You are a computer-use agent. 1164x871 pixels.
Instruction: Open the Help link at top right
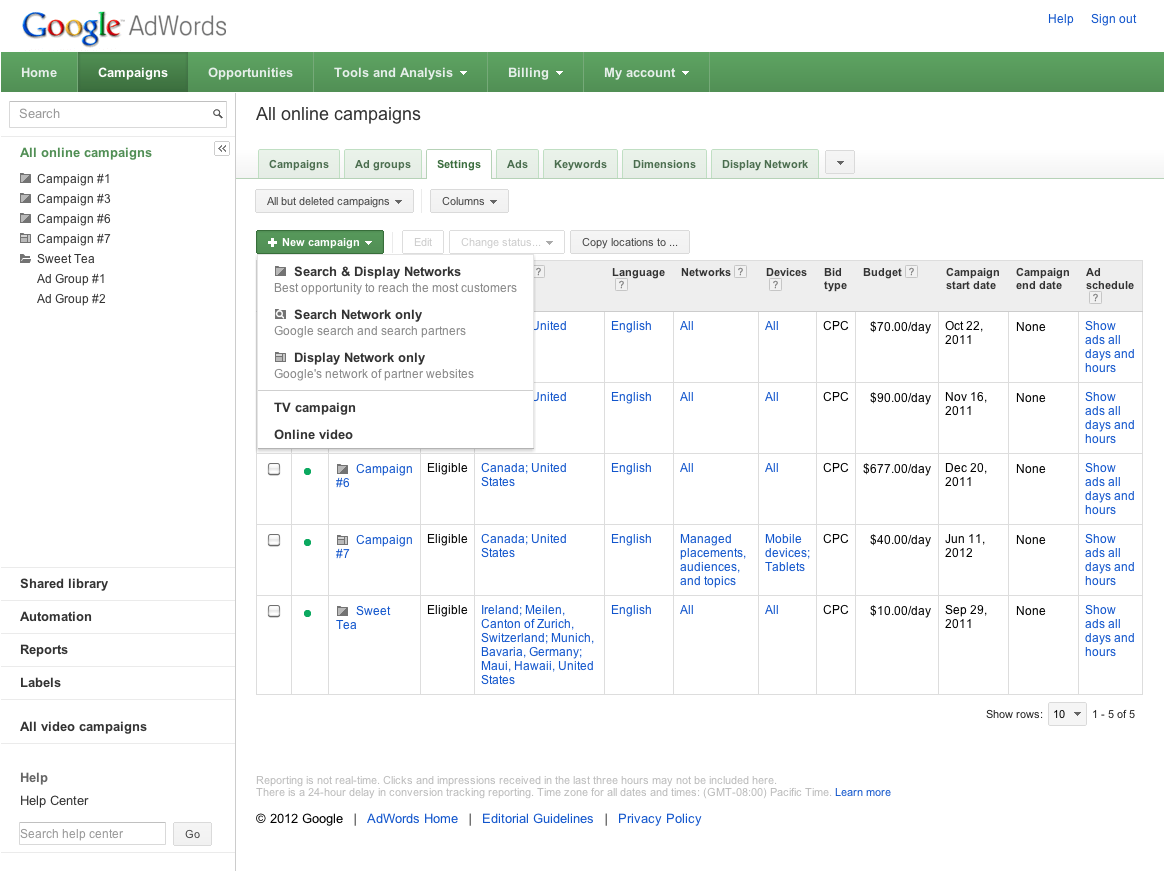click(1060, 19)
